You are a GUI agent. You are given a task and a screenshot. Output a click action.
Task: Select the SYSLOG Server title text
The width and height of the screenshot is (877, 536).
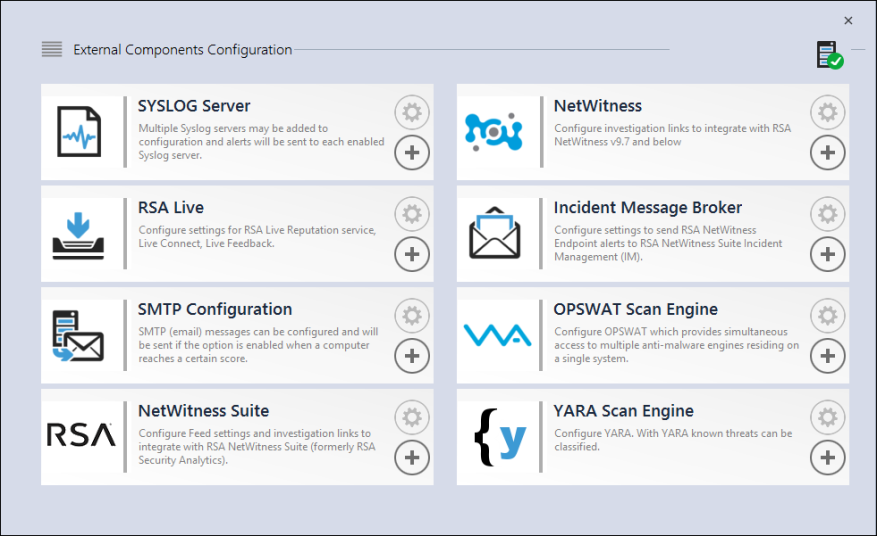(x=194, y=106)
